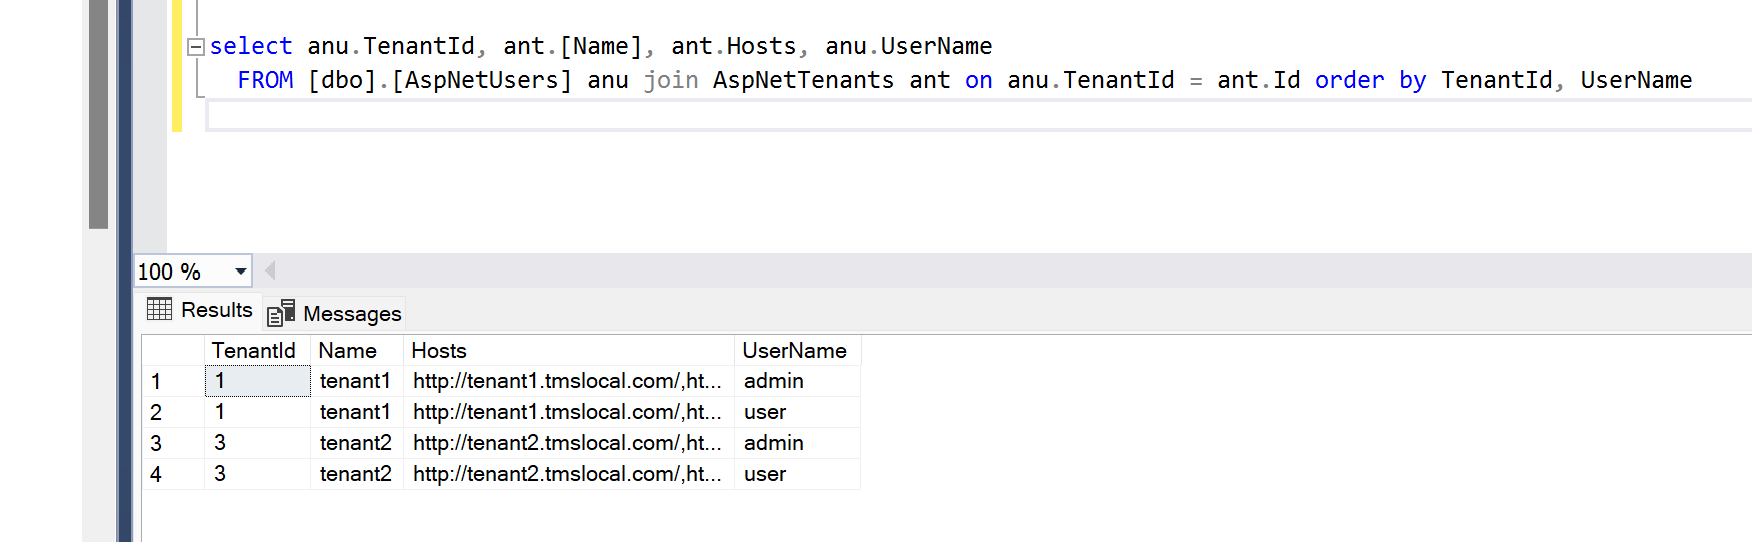Select the Name column header
Screen dimensions: 1752x542
point(348,351)
